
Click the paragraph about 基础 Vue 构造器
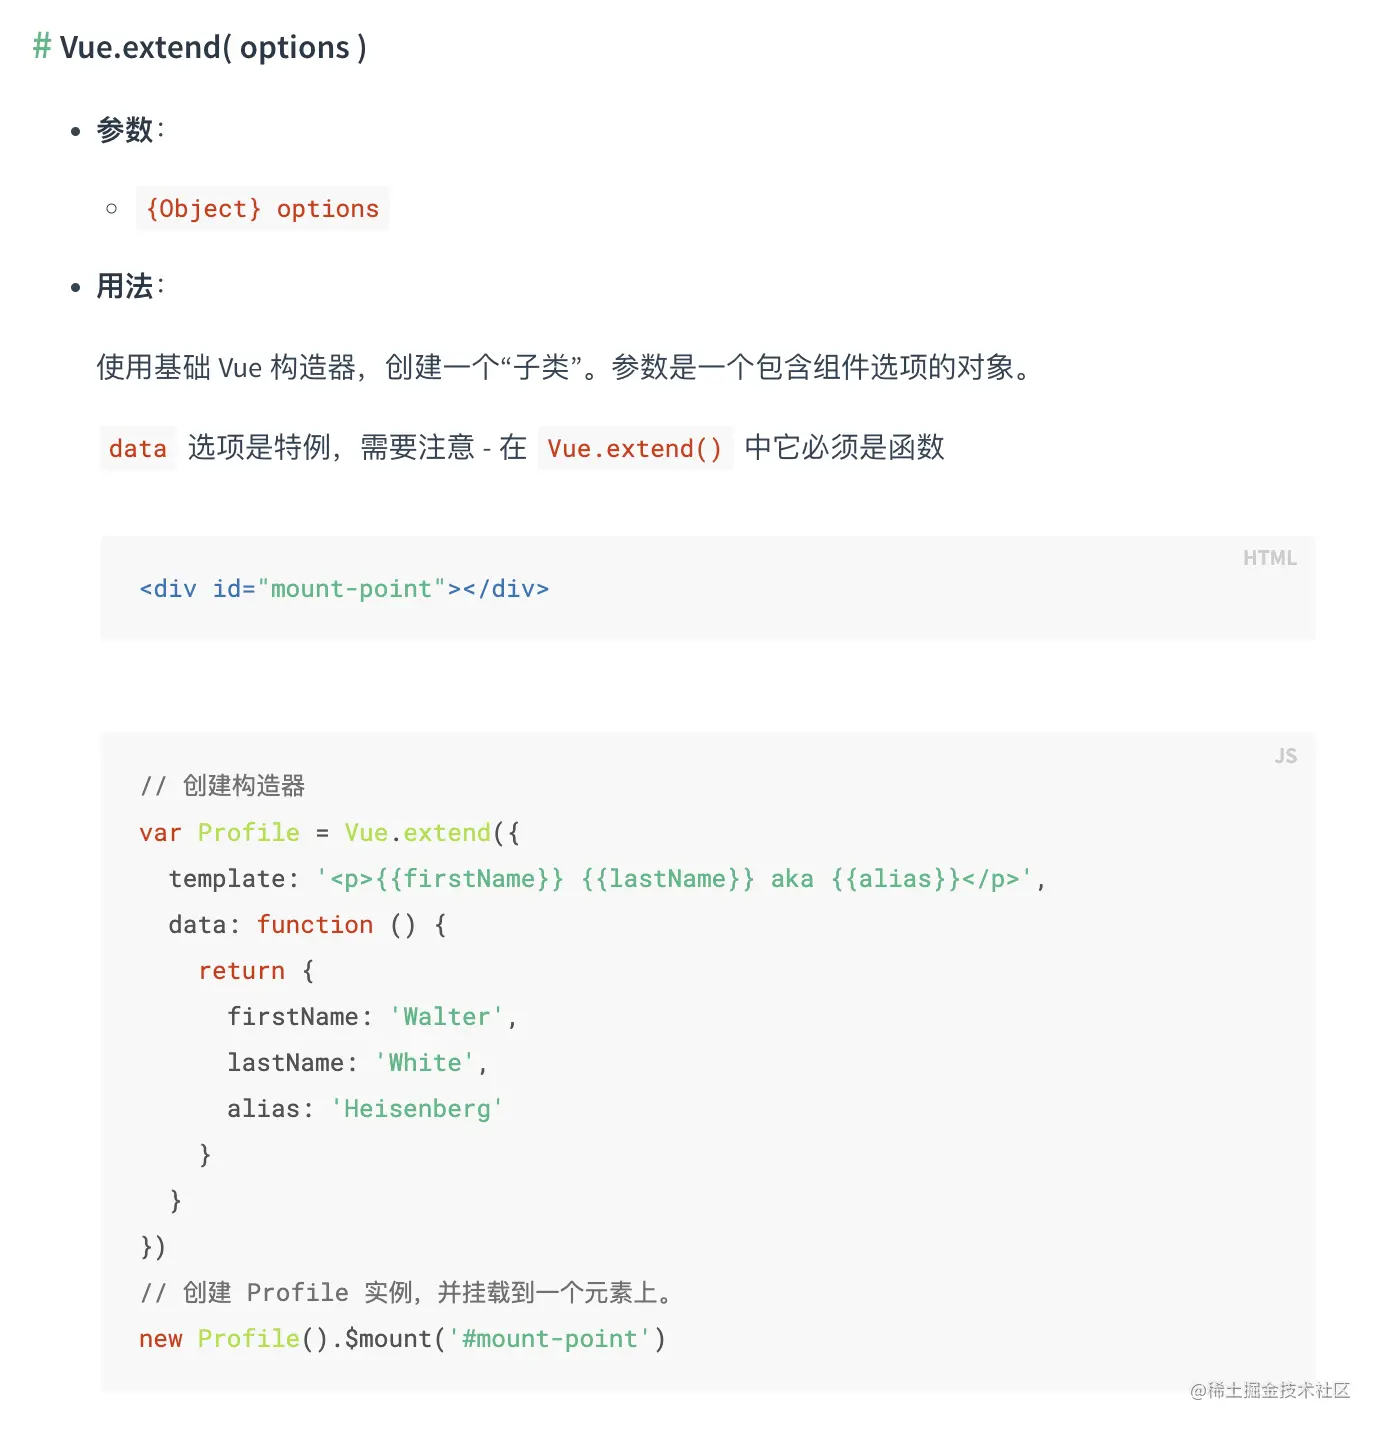[565, 367]
